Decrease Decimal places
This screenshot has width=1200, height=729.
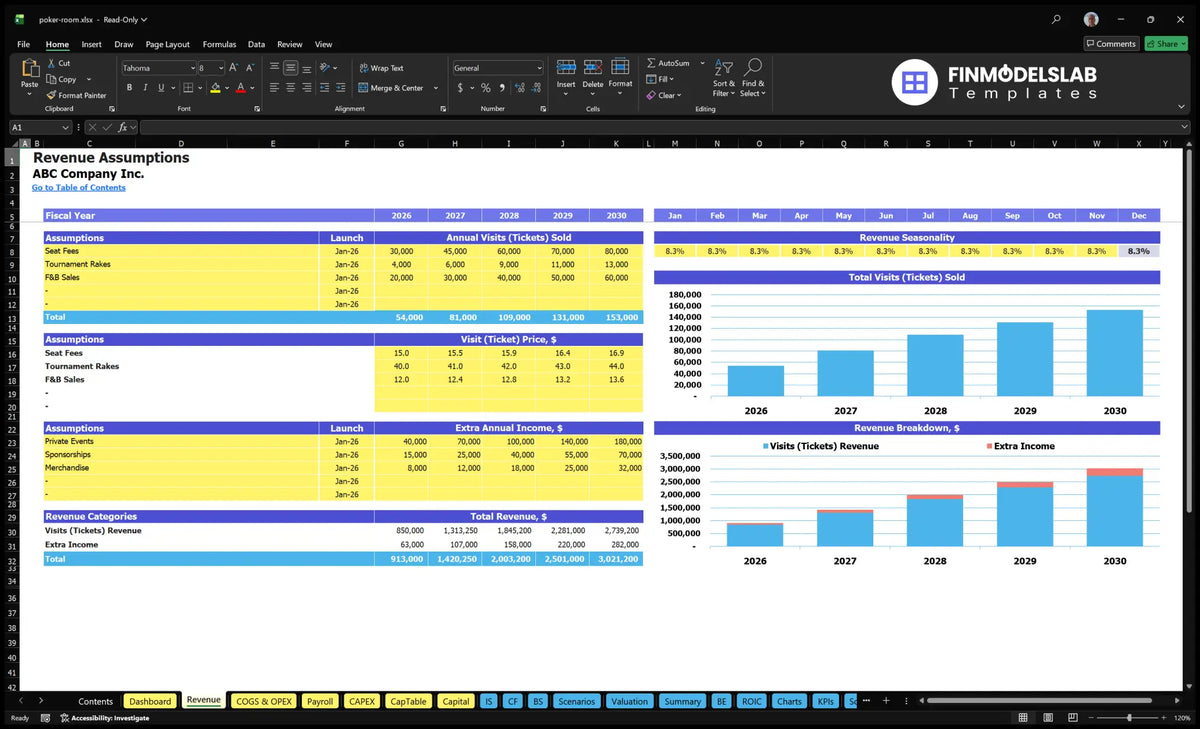(x=534, y=88)
